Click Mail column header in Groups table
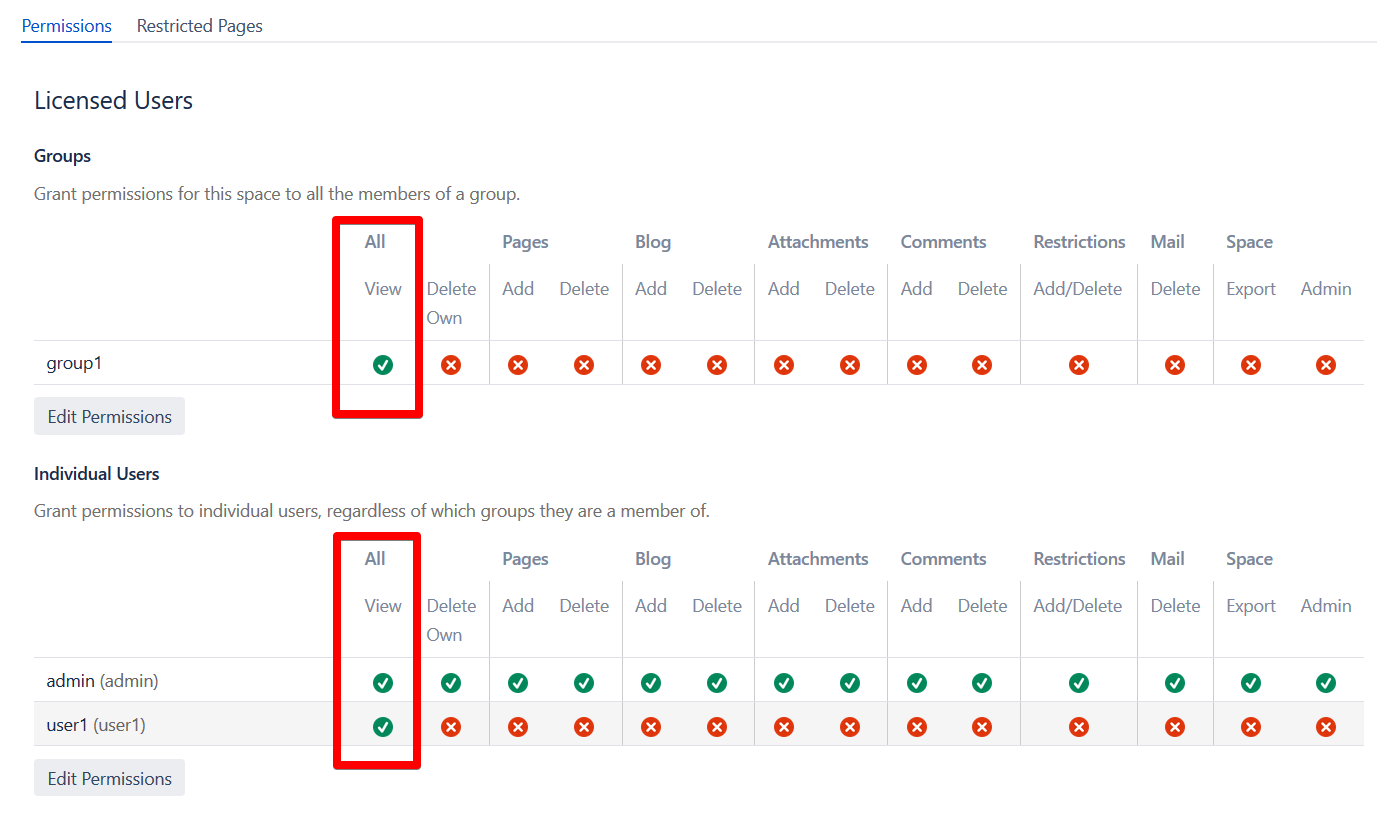 coord(1167,242)
